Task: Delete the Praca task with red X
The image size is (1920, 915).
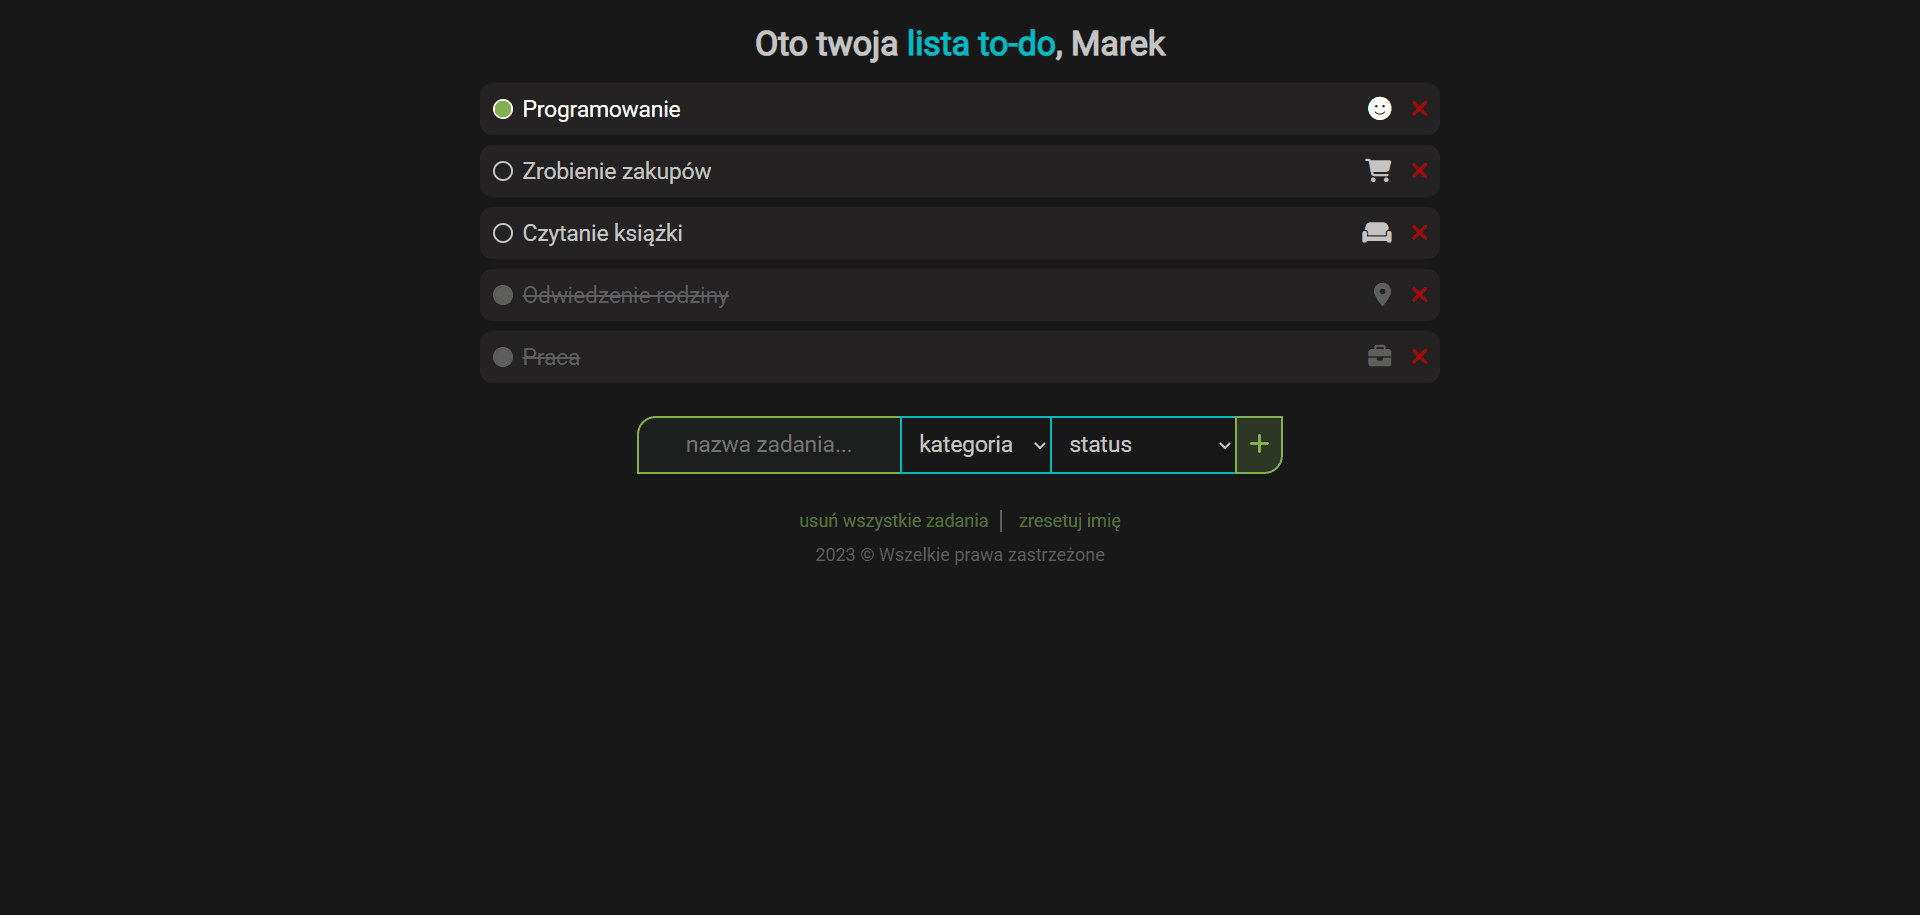Action: point(1419,356)
